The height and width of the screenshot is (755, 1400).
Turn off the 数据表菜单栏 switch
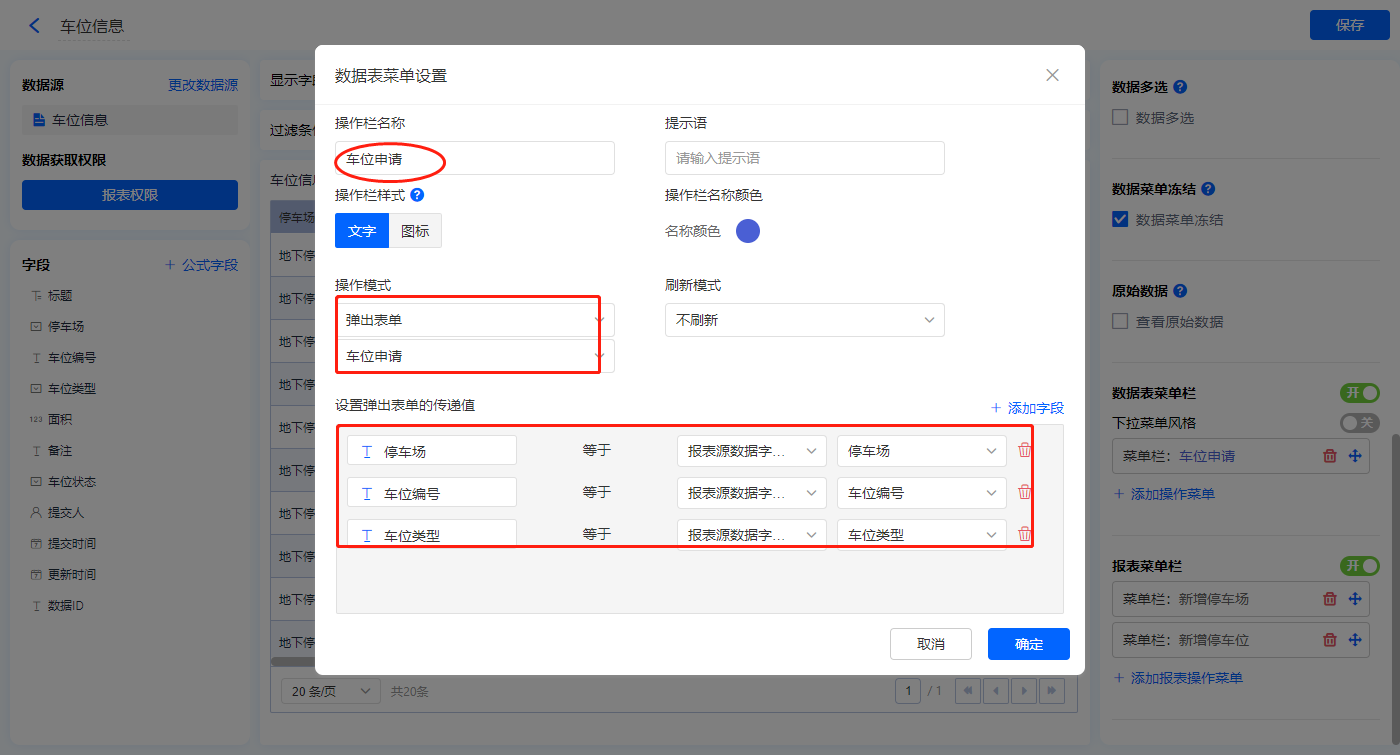1359,393
